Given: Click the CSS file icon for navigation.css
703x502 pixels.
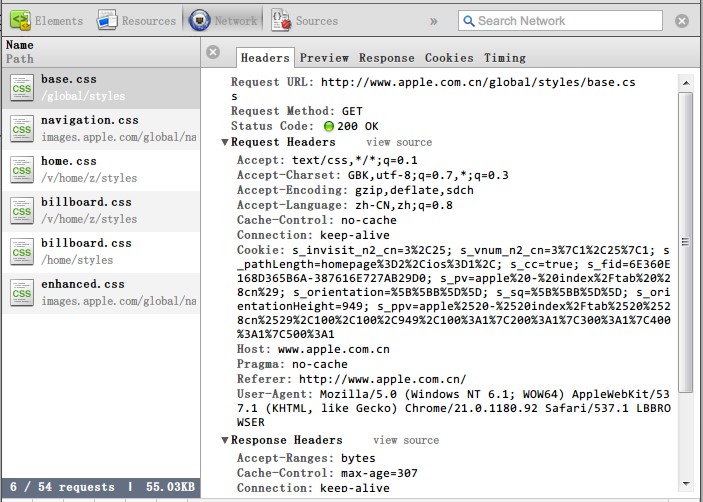Looking at the screenshot, I should click(22, 129).
